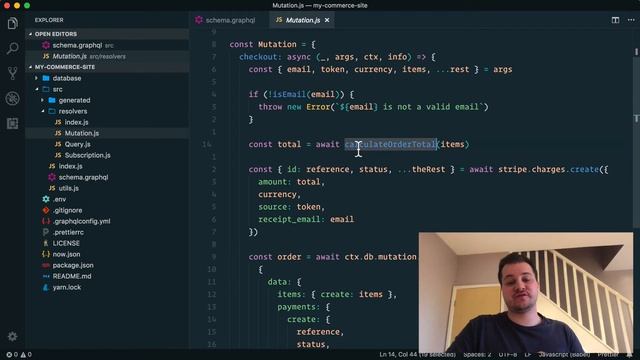Open the LICENSE file
The height and width of the screenshot is (360, 640).
point(66,243)
